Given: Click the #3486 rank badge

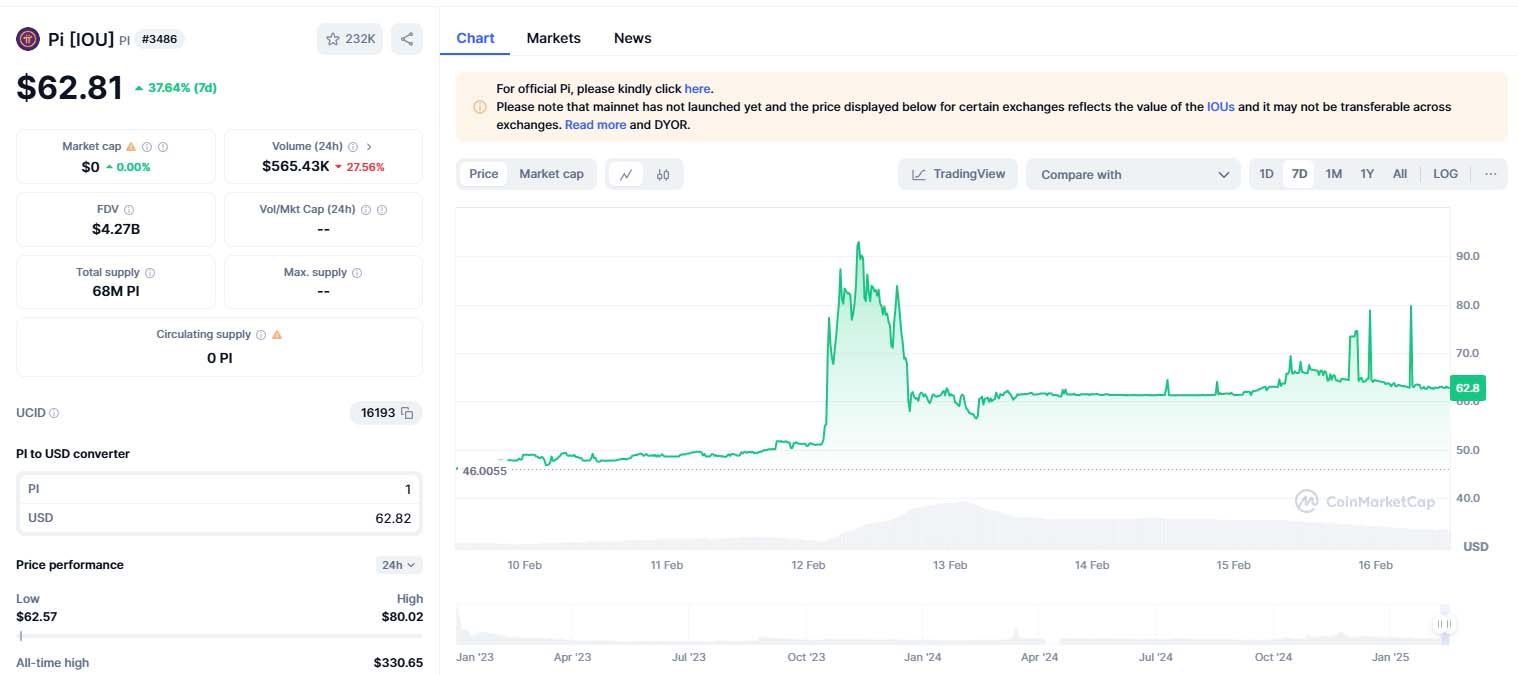Looking at the screenshot, I should point(160,39).
